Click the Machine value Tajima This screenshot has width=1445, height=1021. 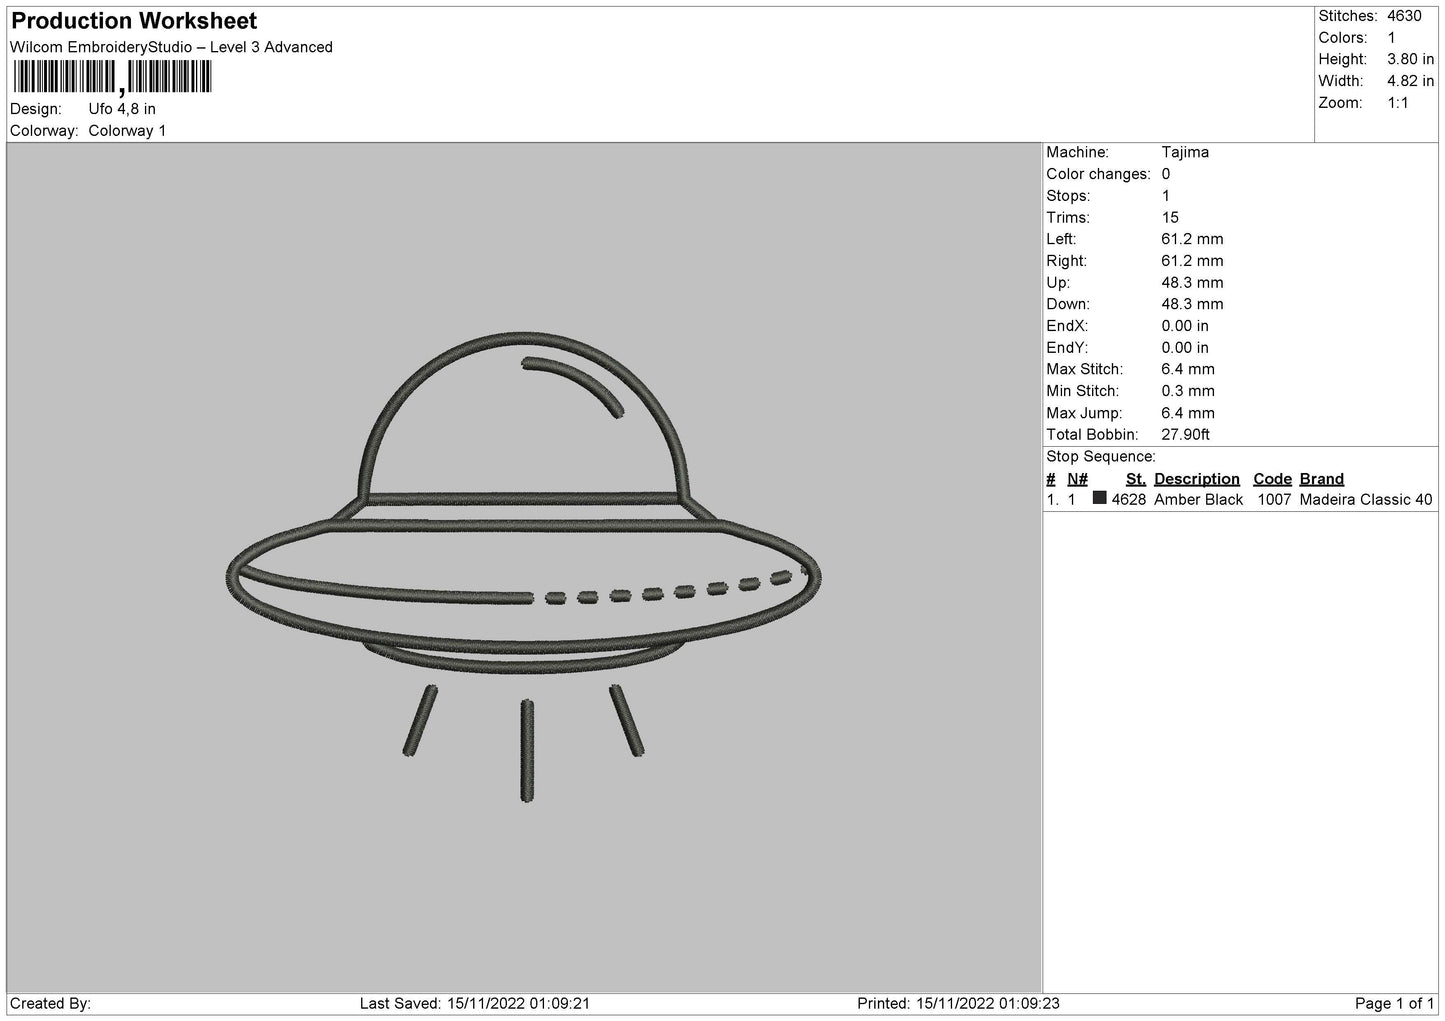coord(1185,152)
